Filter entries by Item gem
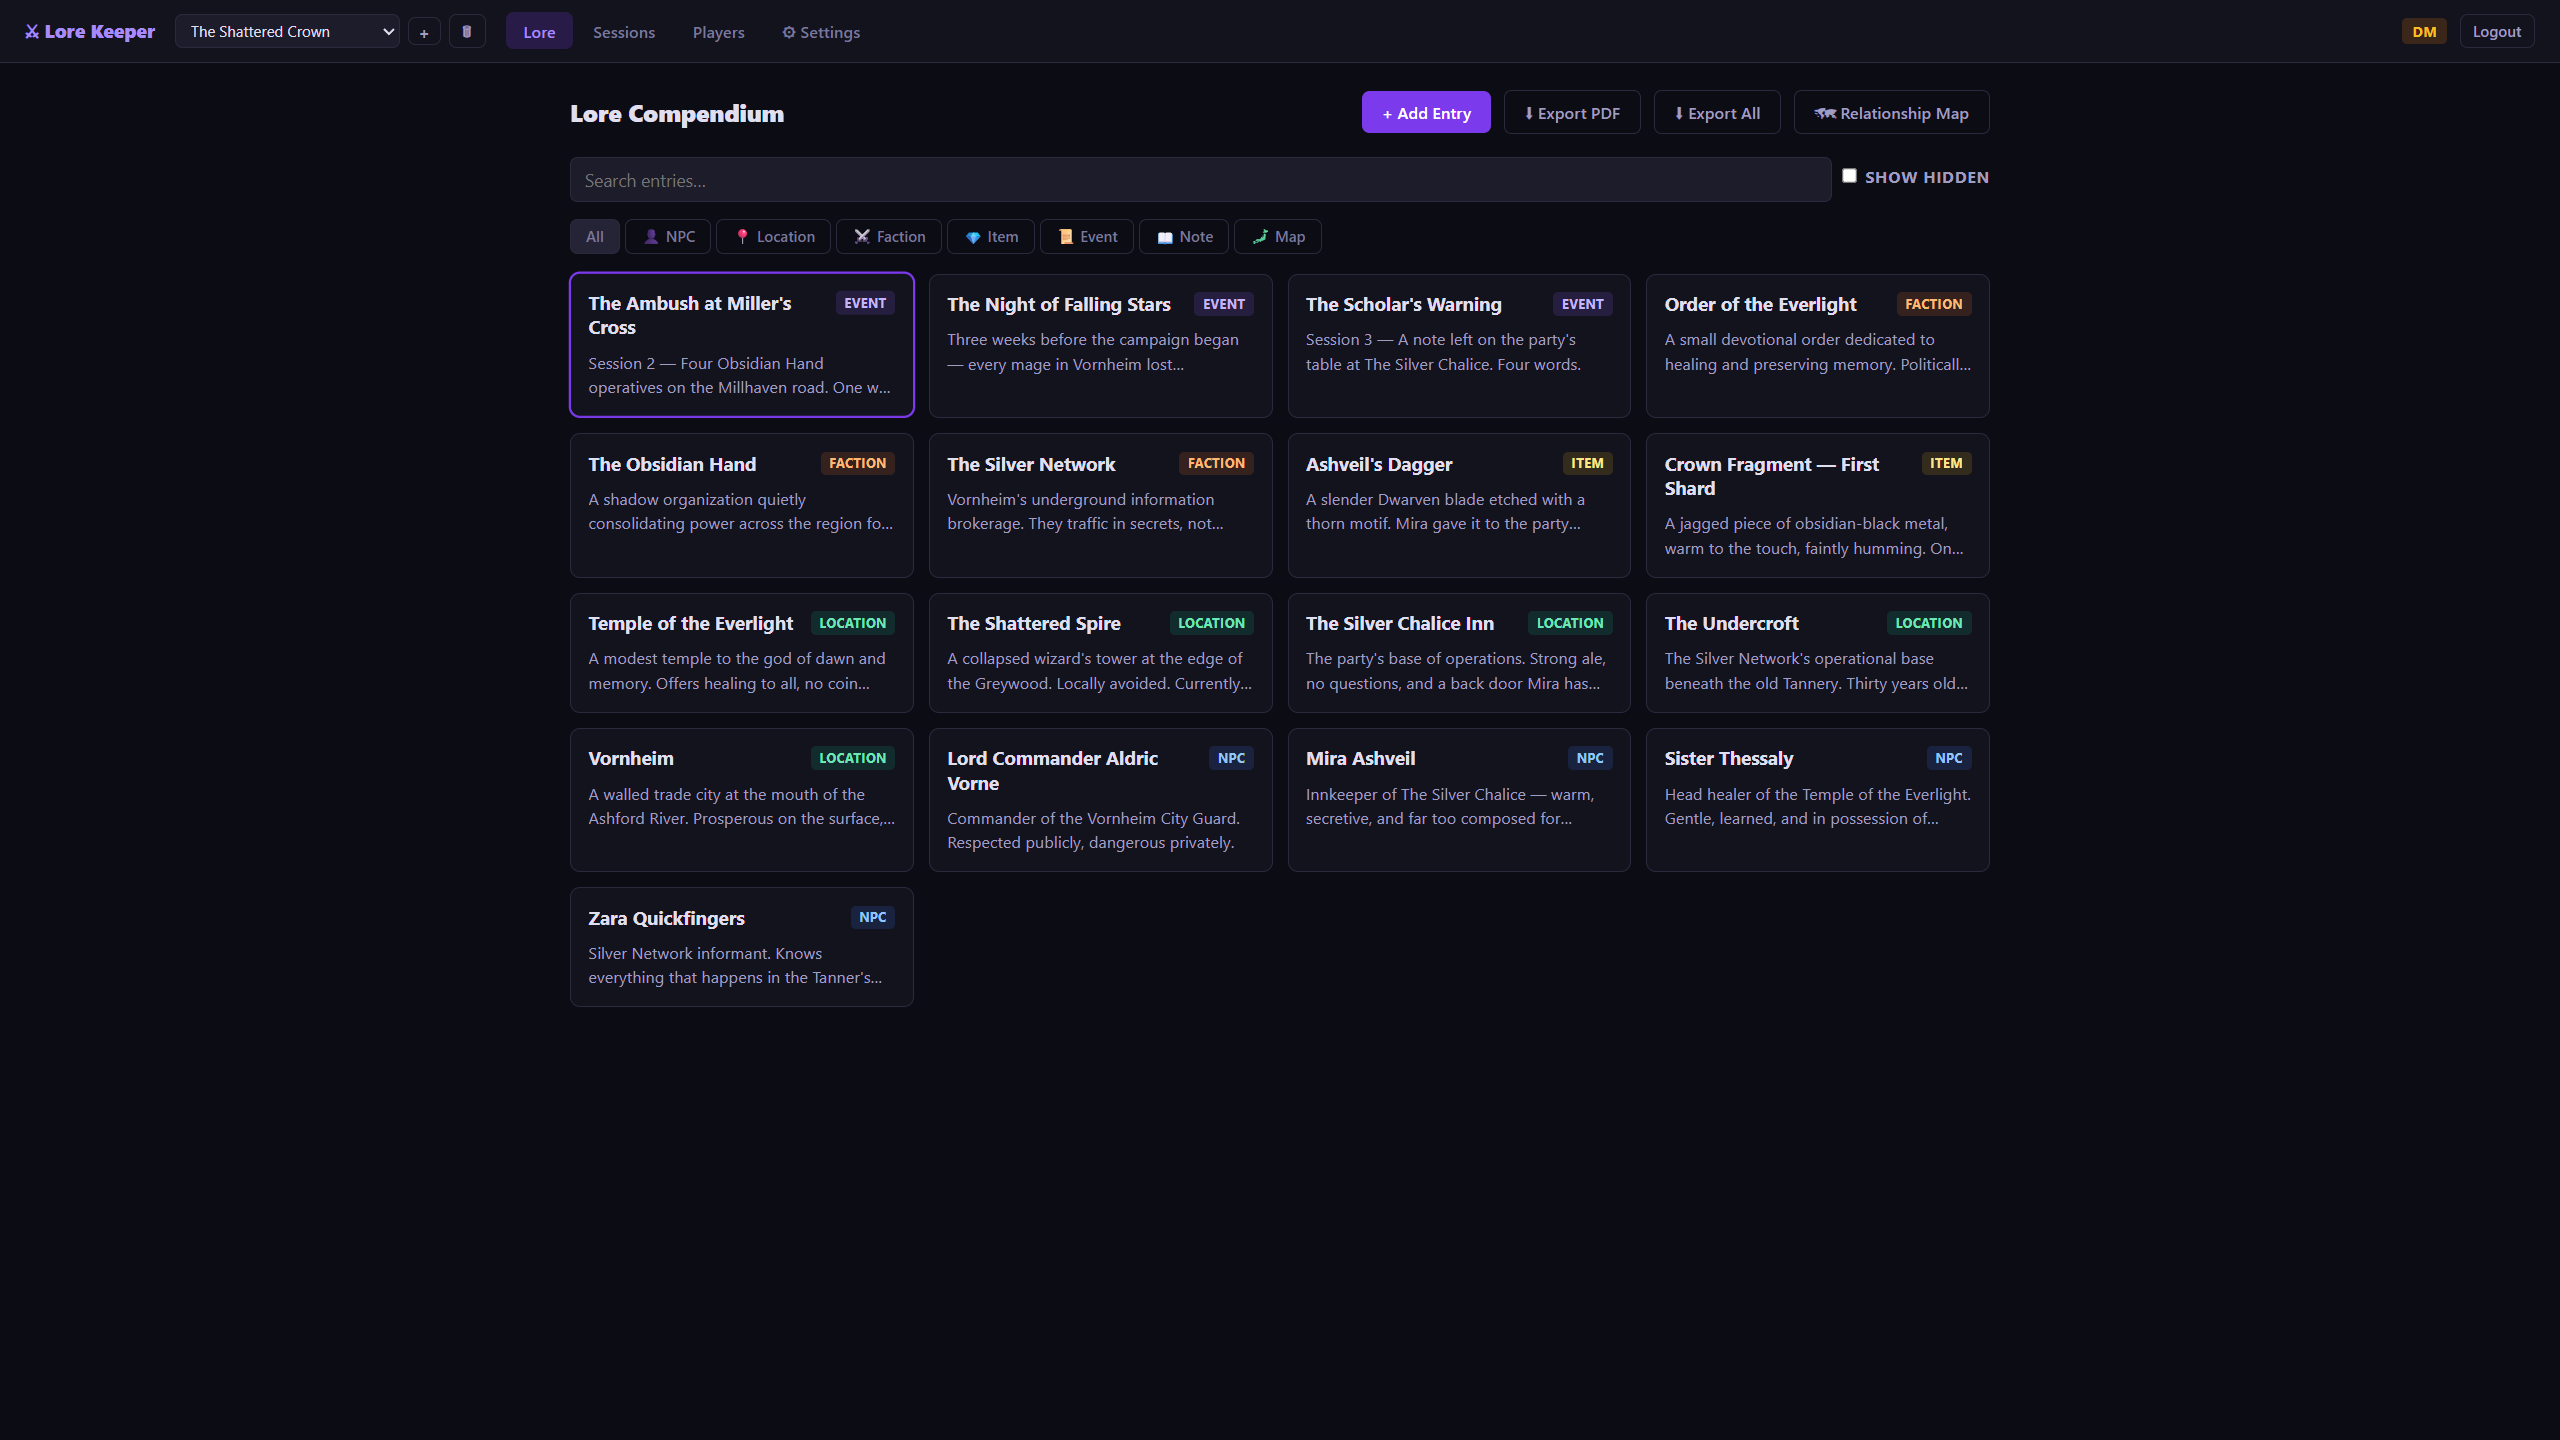The height and width of the screenshot is (1440, 2560). (991, 237)
